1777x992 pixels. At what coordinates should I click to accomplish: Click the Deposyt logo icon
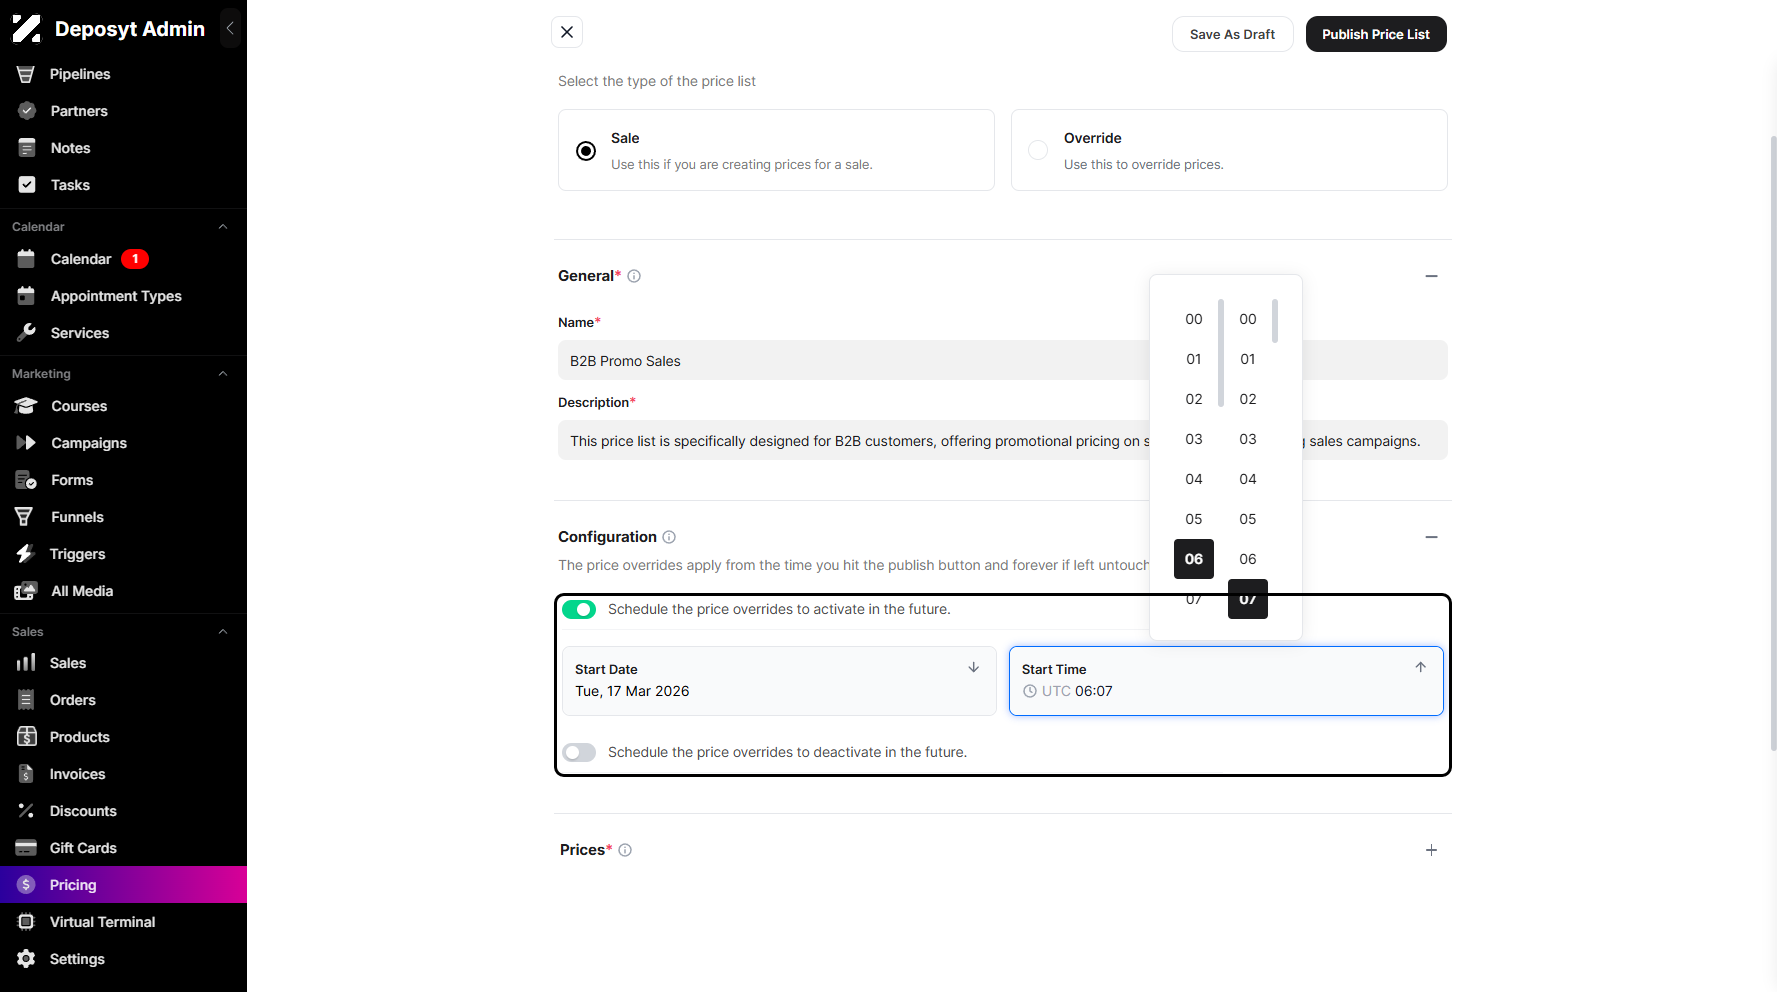click(27, 29)
